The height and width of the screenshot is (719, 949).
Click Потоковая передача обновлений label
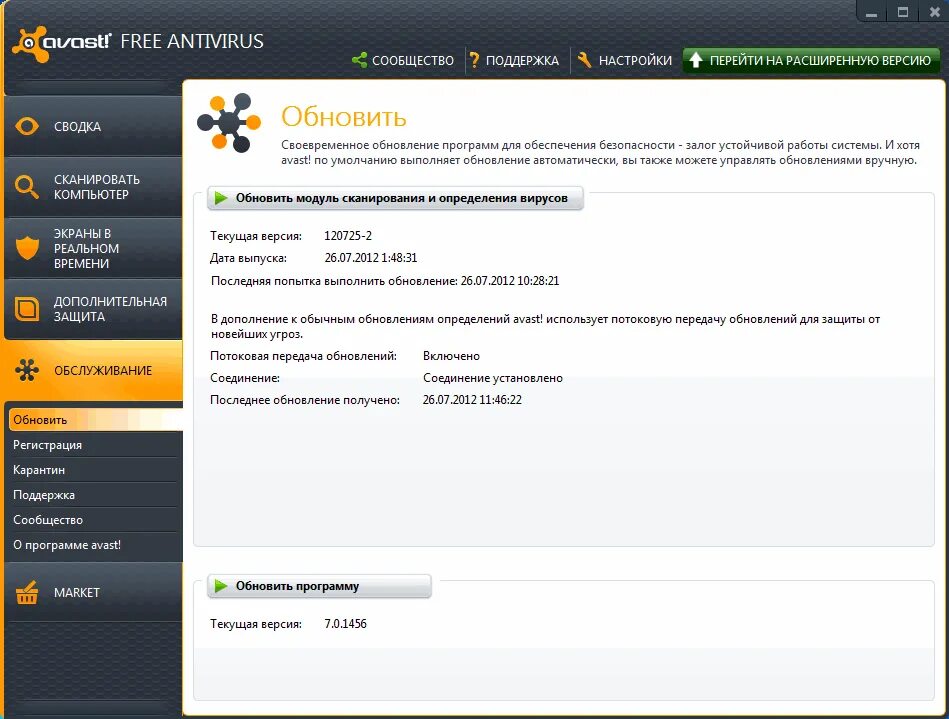(303, 356)
